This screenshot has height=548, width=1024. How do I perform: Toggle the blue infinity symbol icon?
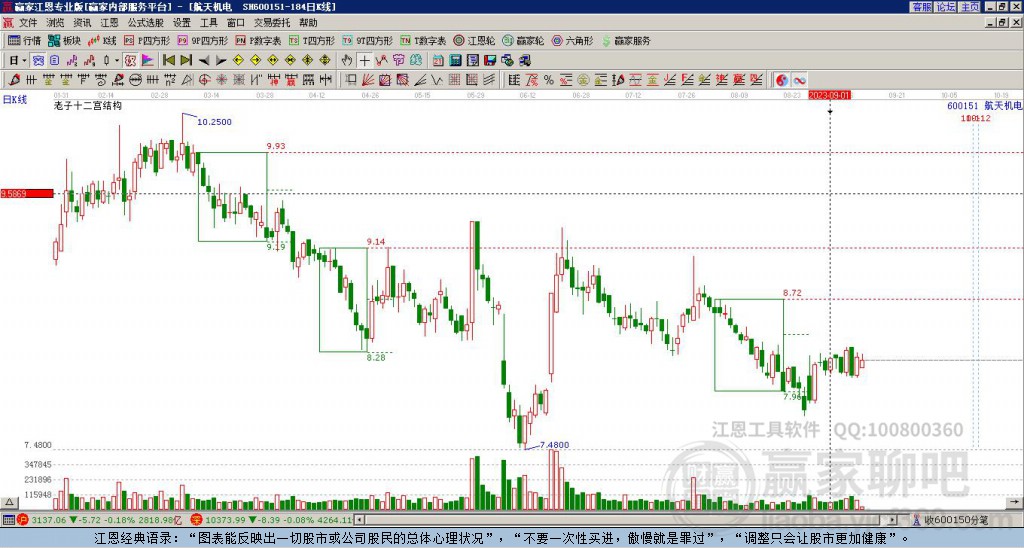coord(799,80)
